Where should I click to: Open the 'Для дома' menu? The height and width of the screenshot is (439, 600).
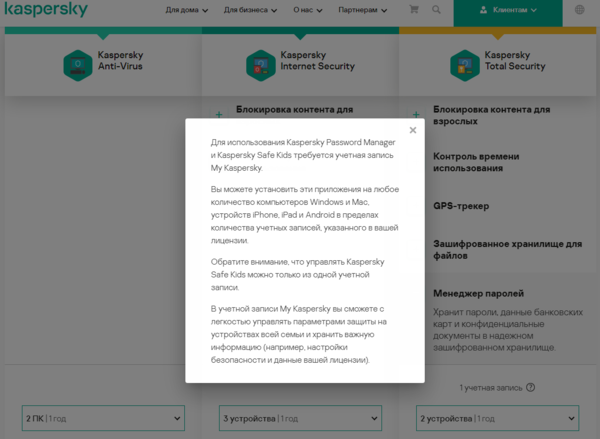[x=187, y=10]
